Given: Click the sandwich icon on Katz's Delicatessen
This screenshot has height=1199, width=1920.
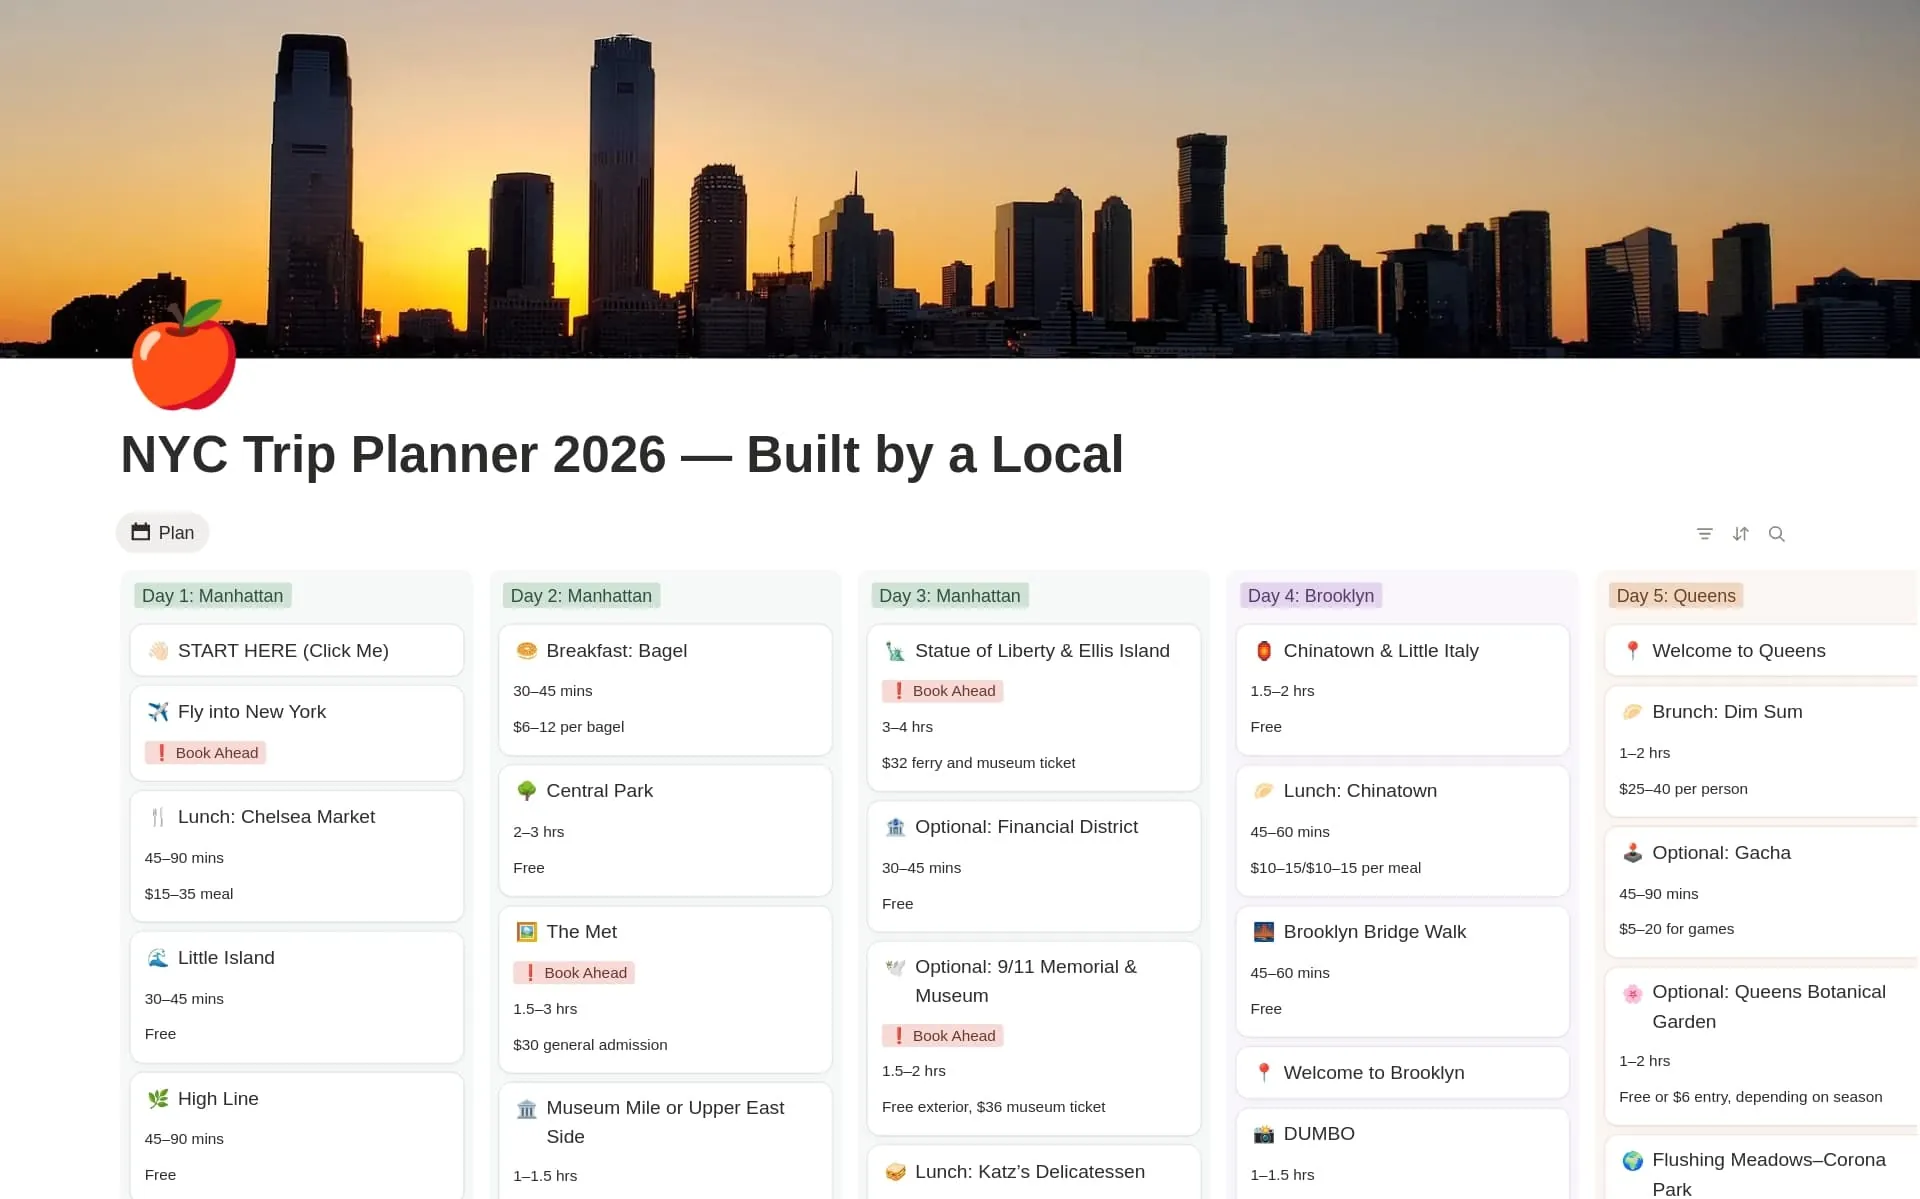Looking at the screenshot, I should 895,1172.
